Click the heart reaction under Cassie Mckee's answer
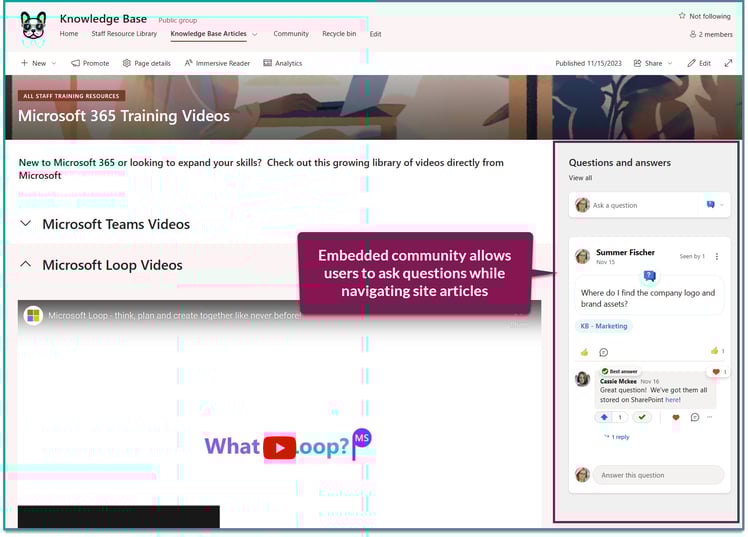 click(x=676, y=417)
